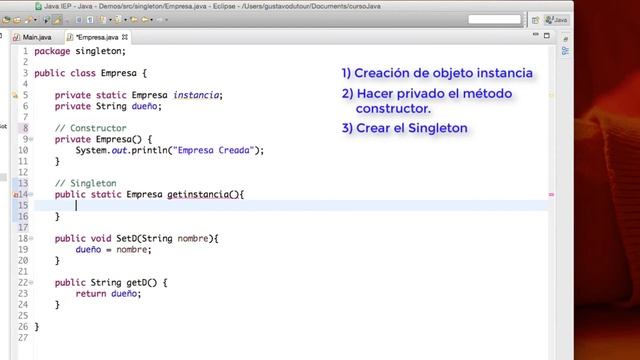Place cursor on empty line 15
Viewport: 640px width, 360px height.
coord(291,205)
